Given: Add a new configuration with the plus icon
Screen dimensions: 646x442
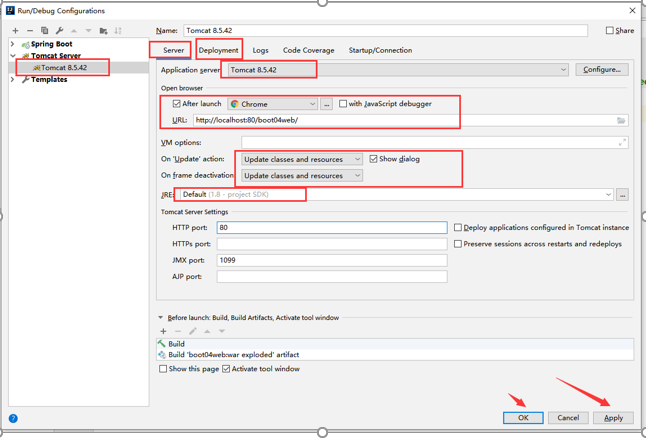Looking at the screenshot, I should pyautogui.click(x=15, y=30).
